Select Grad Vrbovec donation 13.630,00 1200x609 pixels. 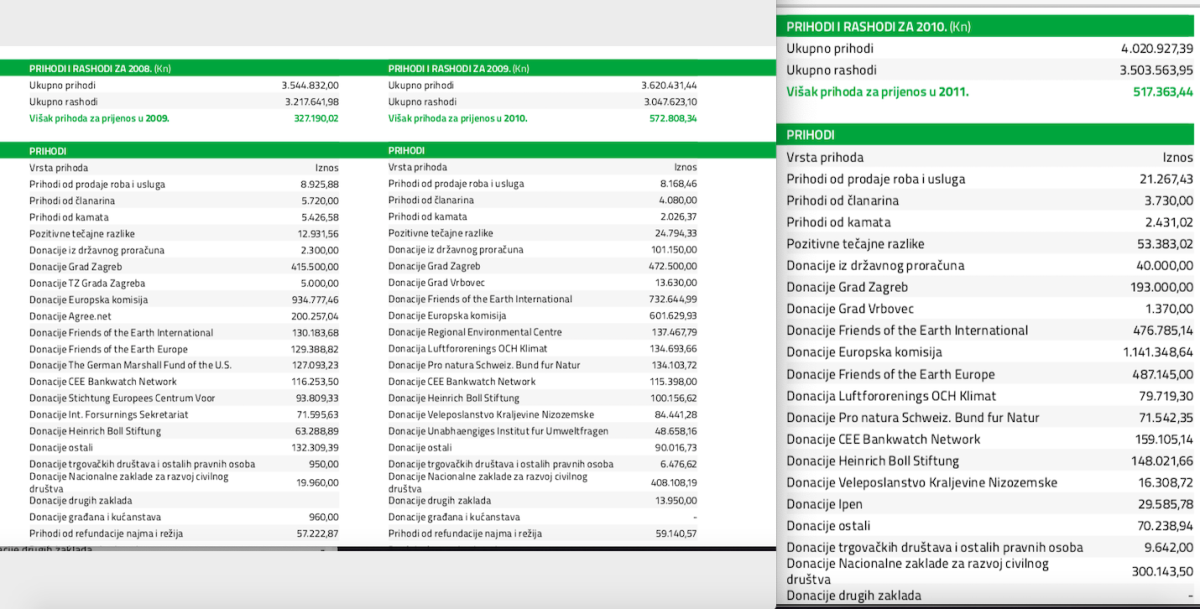click(x=677, y=283)
